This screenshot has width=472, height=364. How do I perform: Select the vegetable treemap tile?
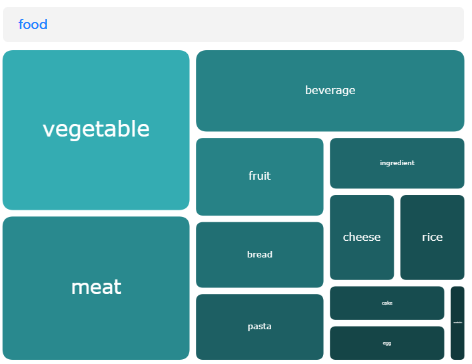point(96,130)
